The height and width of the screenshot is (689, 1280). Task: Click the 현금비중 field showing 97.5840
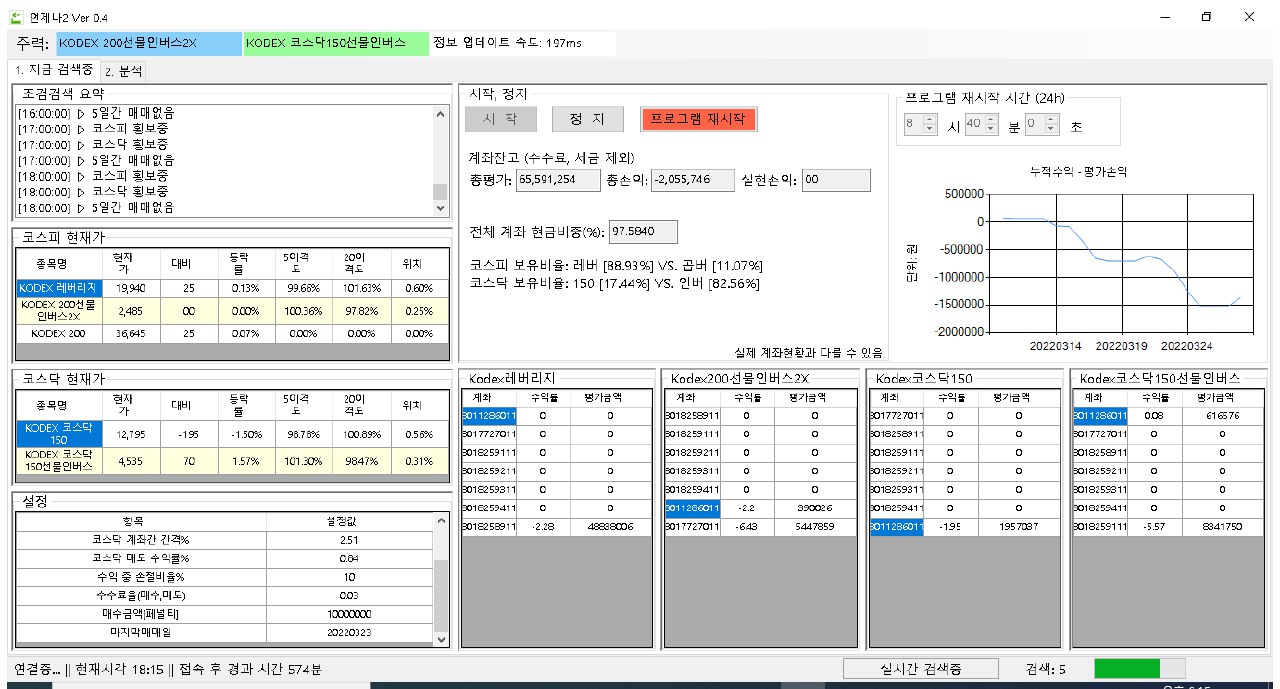pos(643,232)
